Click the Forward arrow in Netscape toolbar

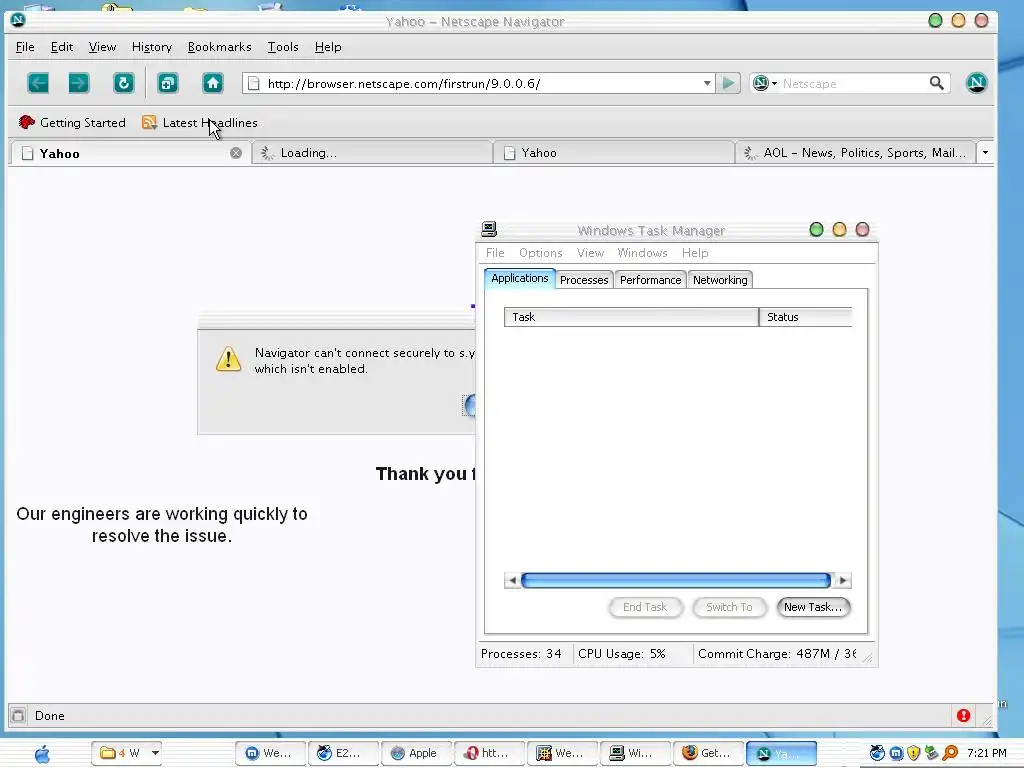click(78, 83)
